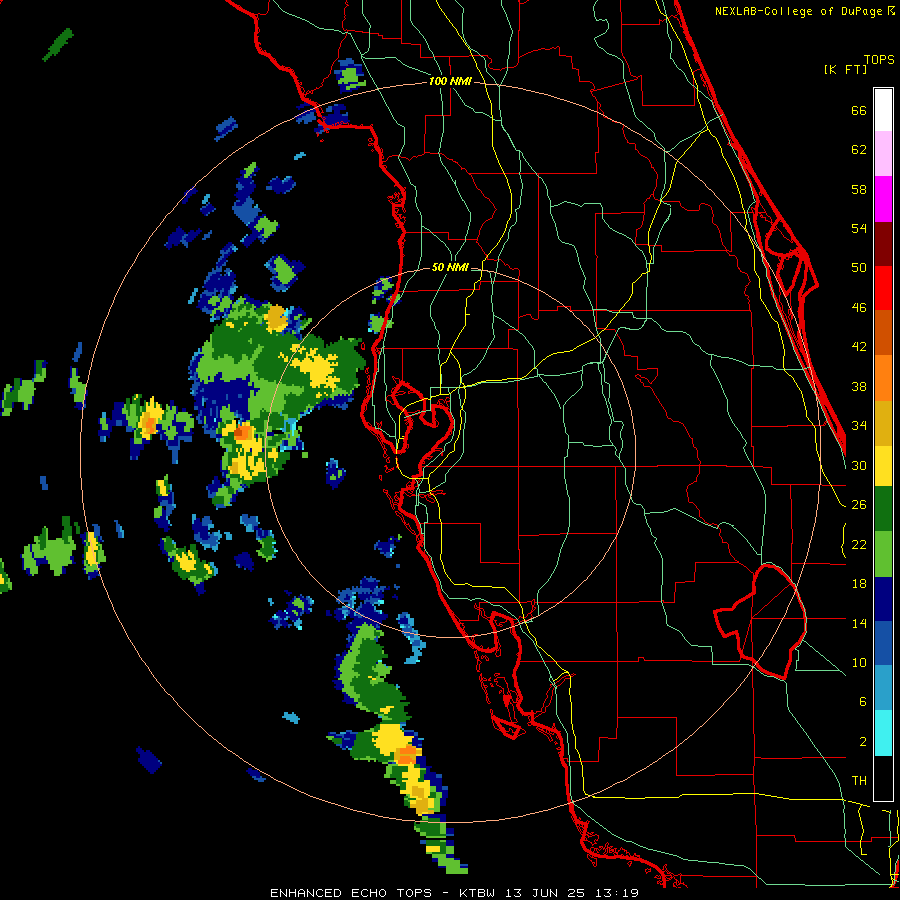
Task: Click the legend value 38
Action: tap(859, 386)
